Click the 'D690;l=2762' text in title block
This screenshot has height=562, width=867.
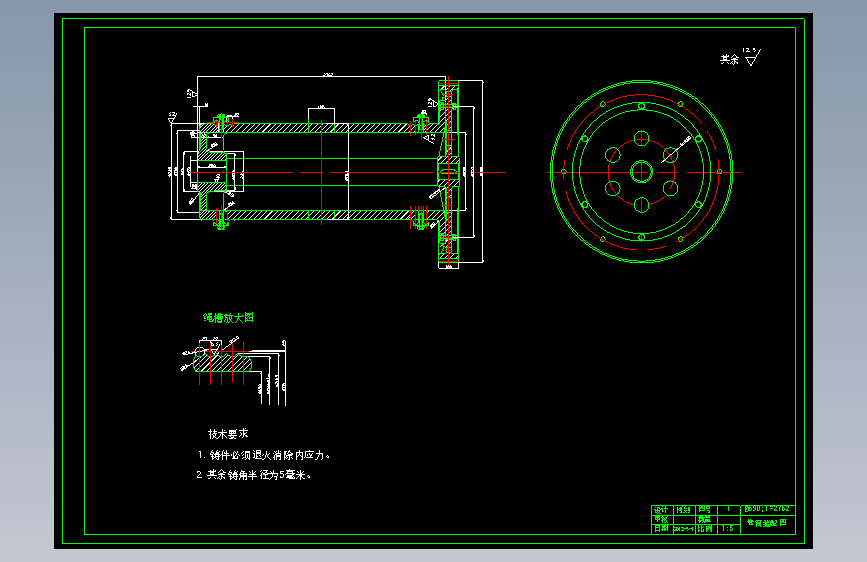click(x=767, y=509)
